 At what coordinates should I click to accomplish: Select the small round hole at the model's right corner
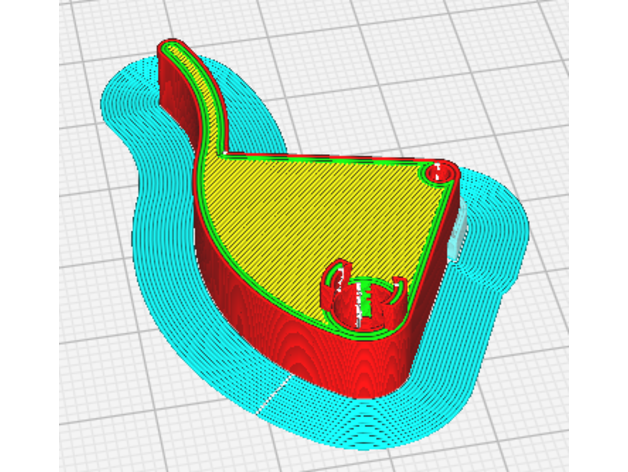(437, 175)
